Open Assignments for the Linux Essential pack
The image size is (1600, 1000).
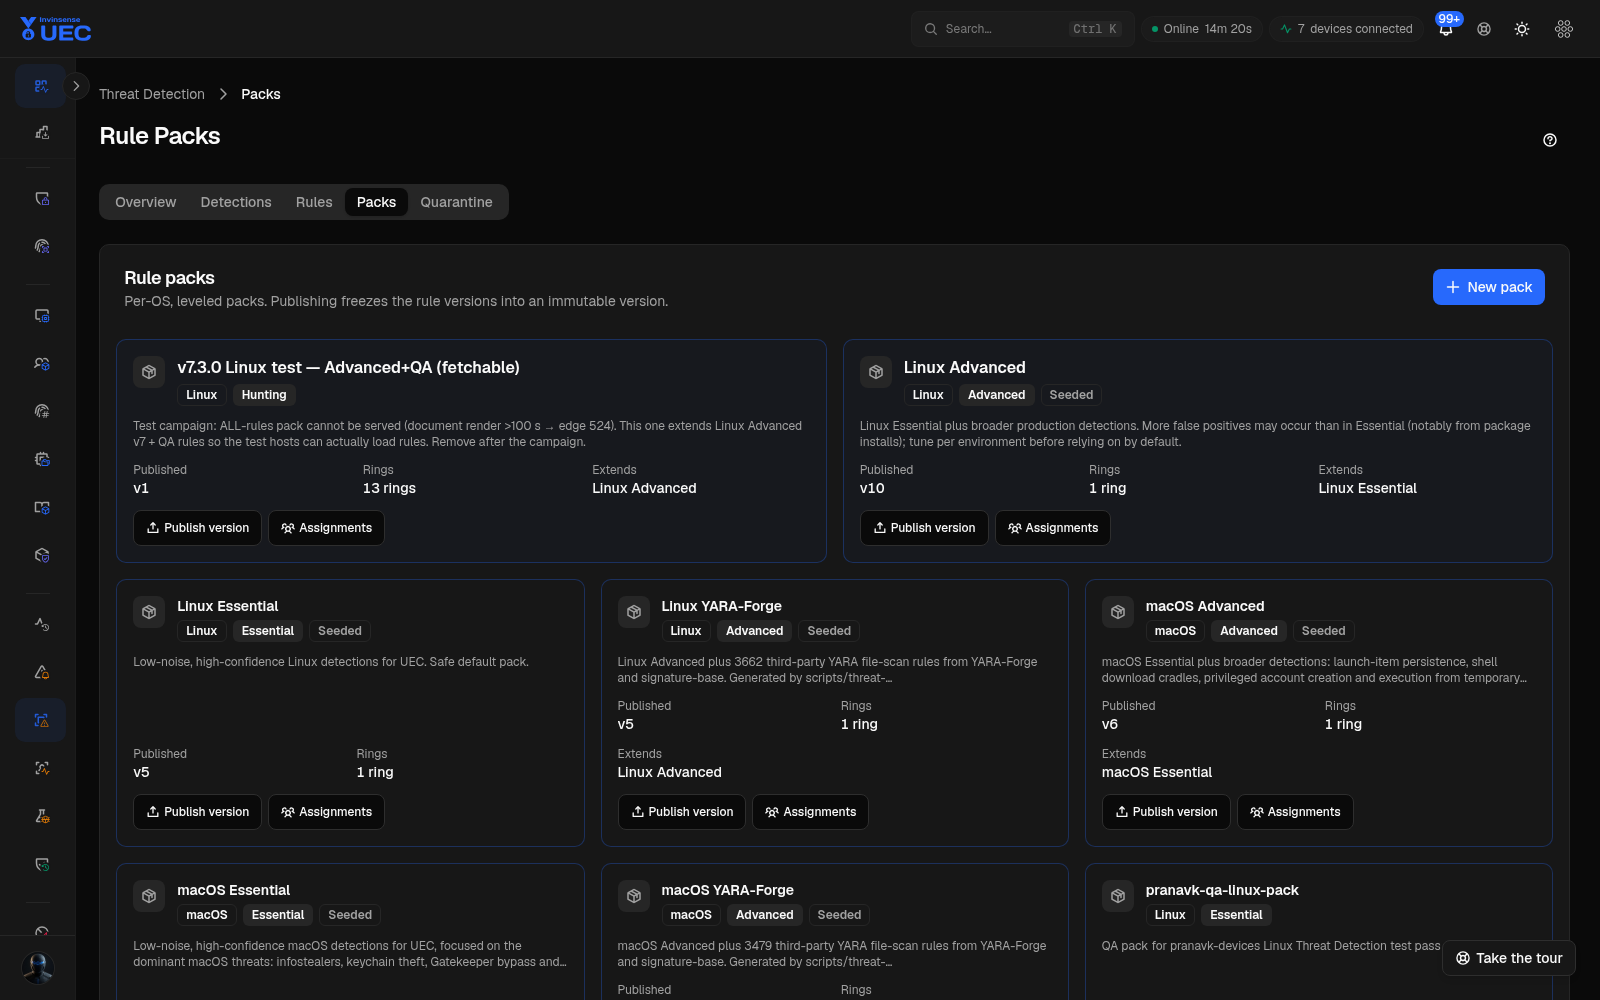click(x=326, y=812)
